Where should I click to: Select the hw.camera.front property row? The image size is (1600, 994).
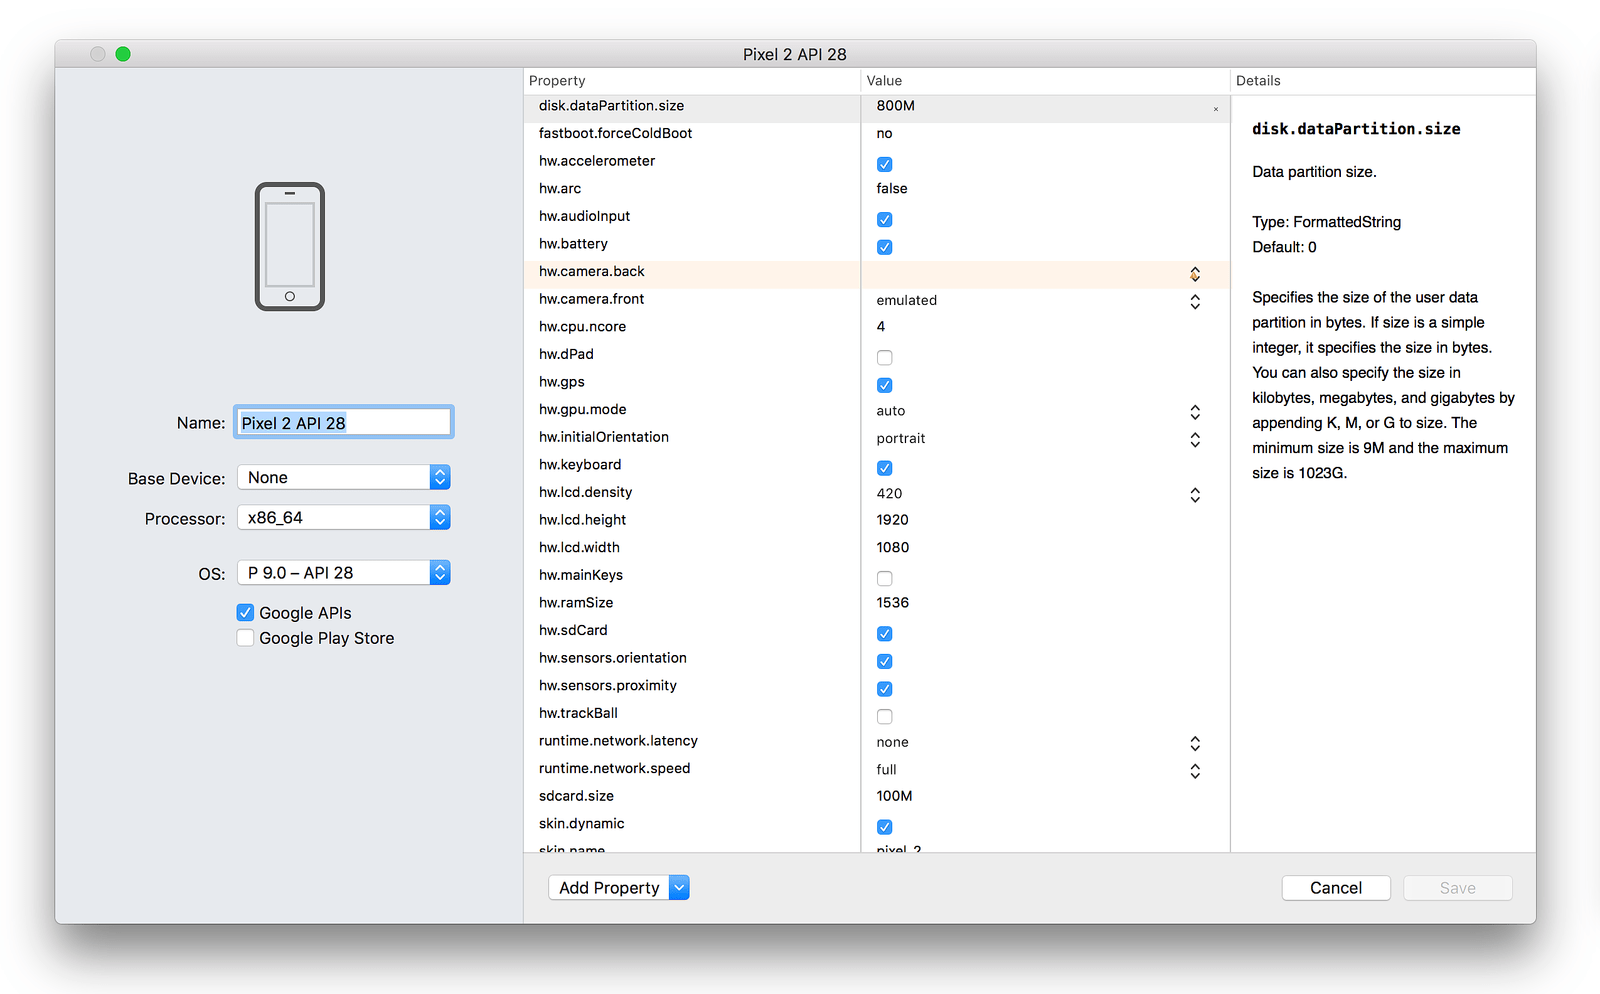tap(690, 298)
